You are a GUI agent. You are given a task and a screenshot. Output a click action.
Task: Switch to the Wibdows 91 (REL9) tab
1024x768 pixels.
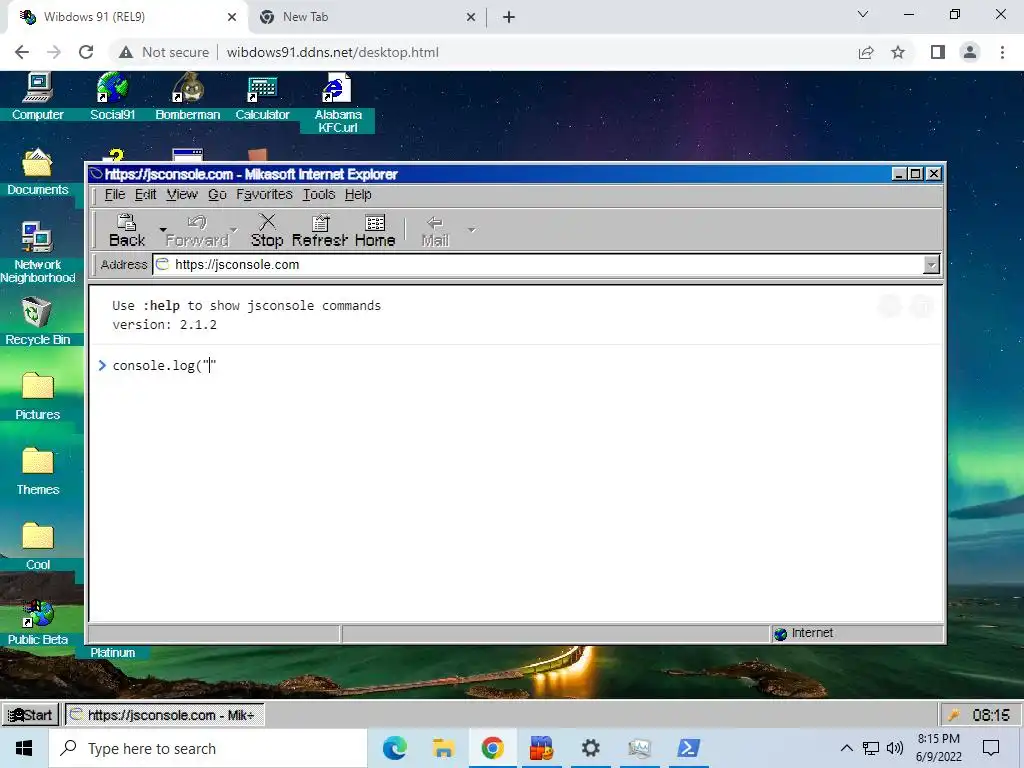(x=127, y=17)
